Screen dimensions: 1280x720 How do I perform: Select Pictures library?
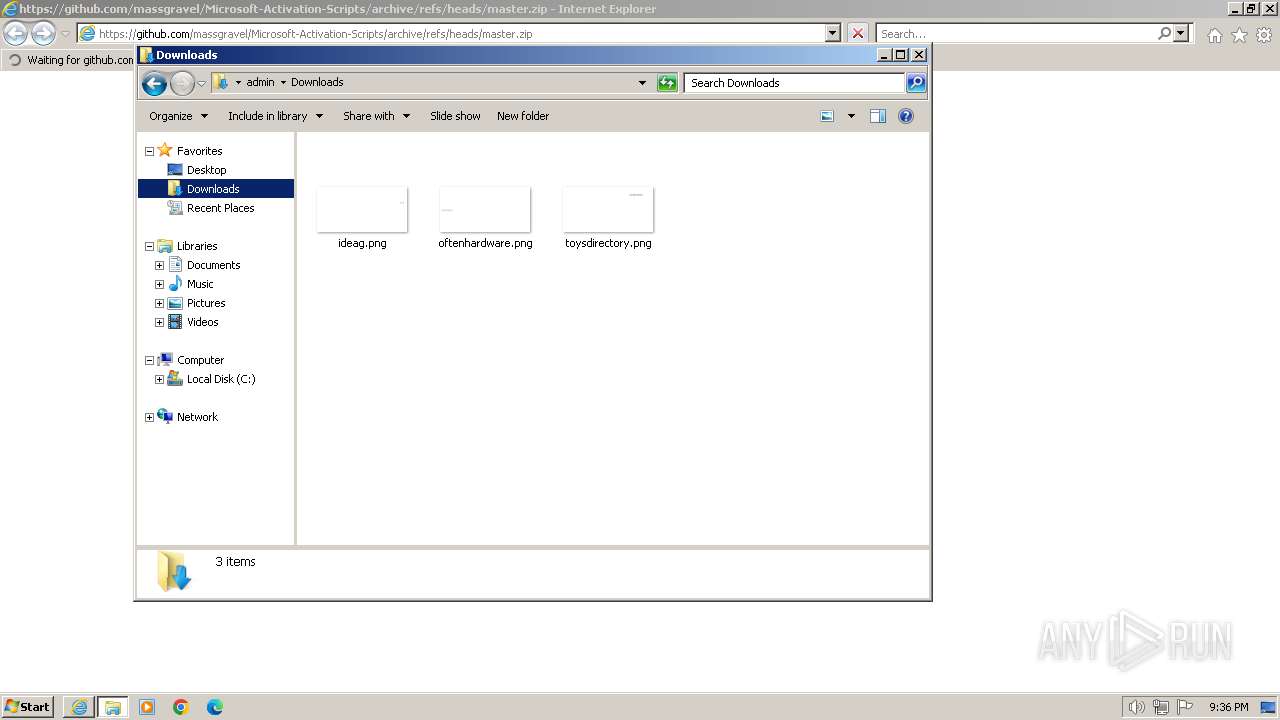point(206,303)
